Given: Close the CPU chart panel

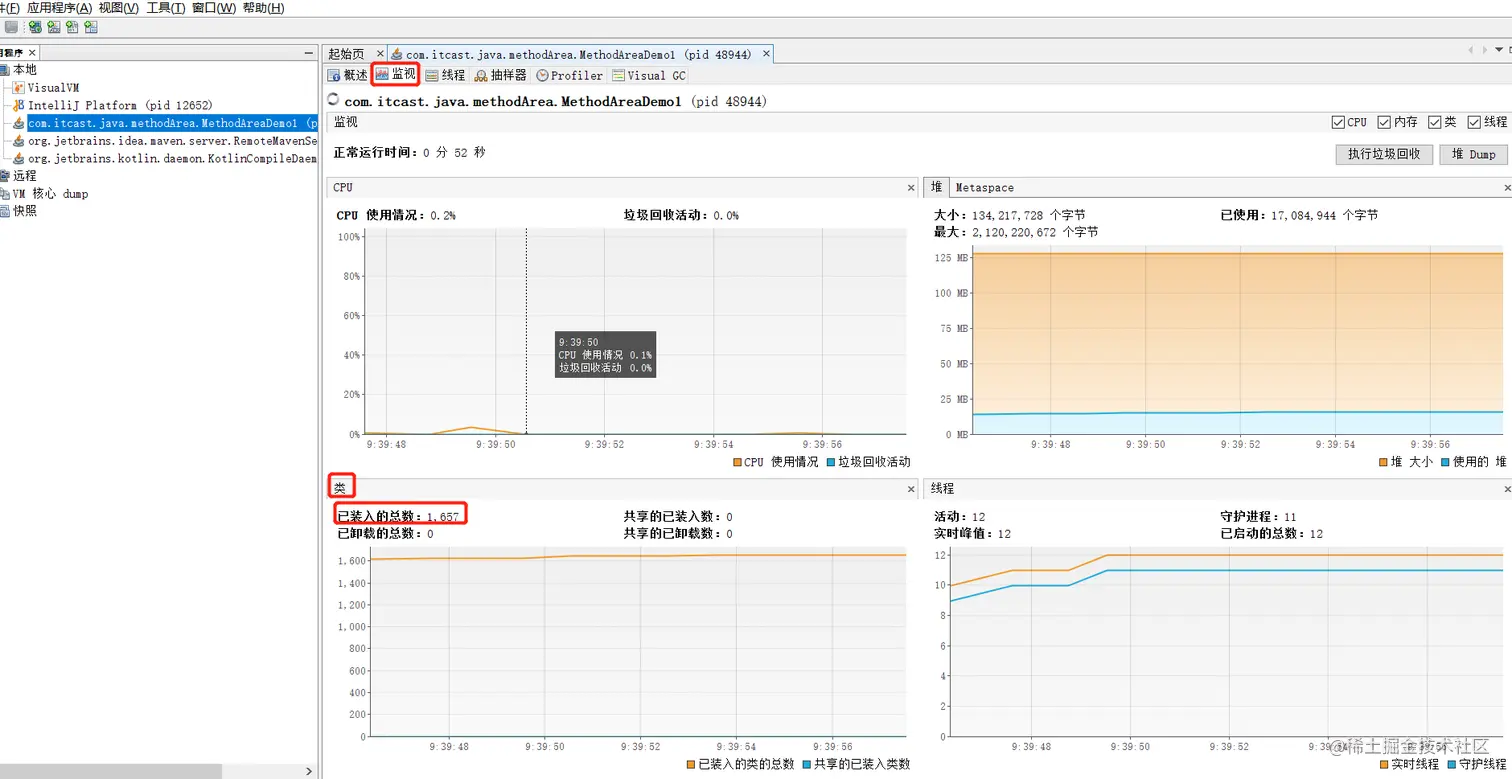Looking at the screenshot, I should pyautogui.click(x=910, y=187).
